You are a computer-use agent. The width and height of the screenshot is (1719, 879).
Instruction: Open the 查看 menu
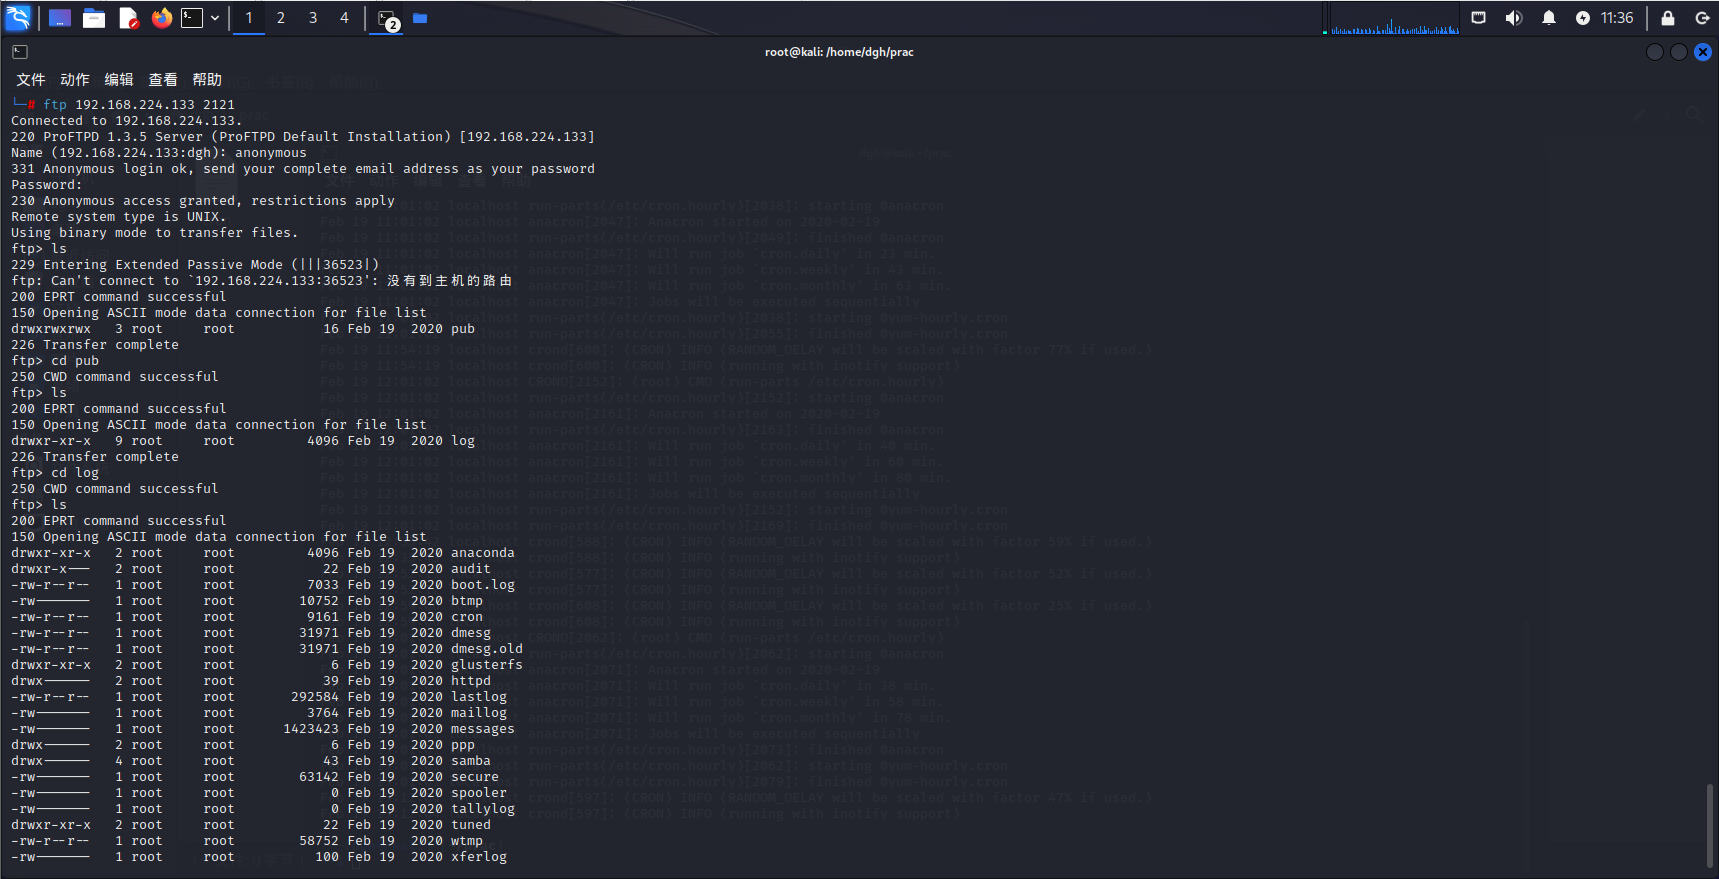click(x=163, y=80)
